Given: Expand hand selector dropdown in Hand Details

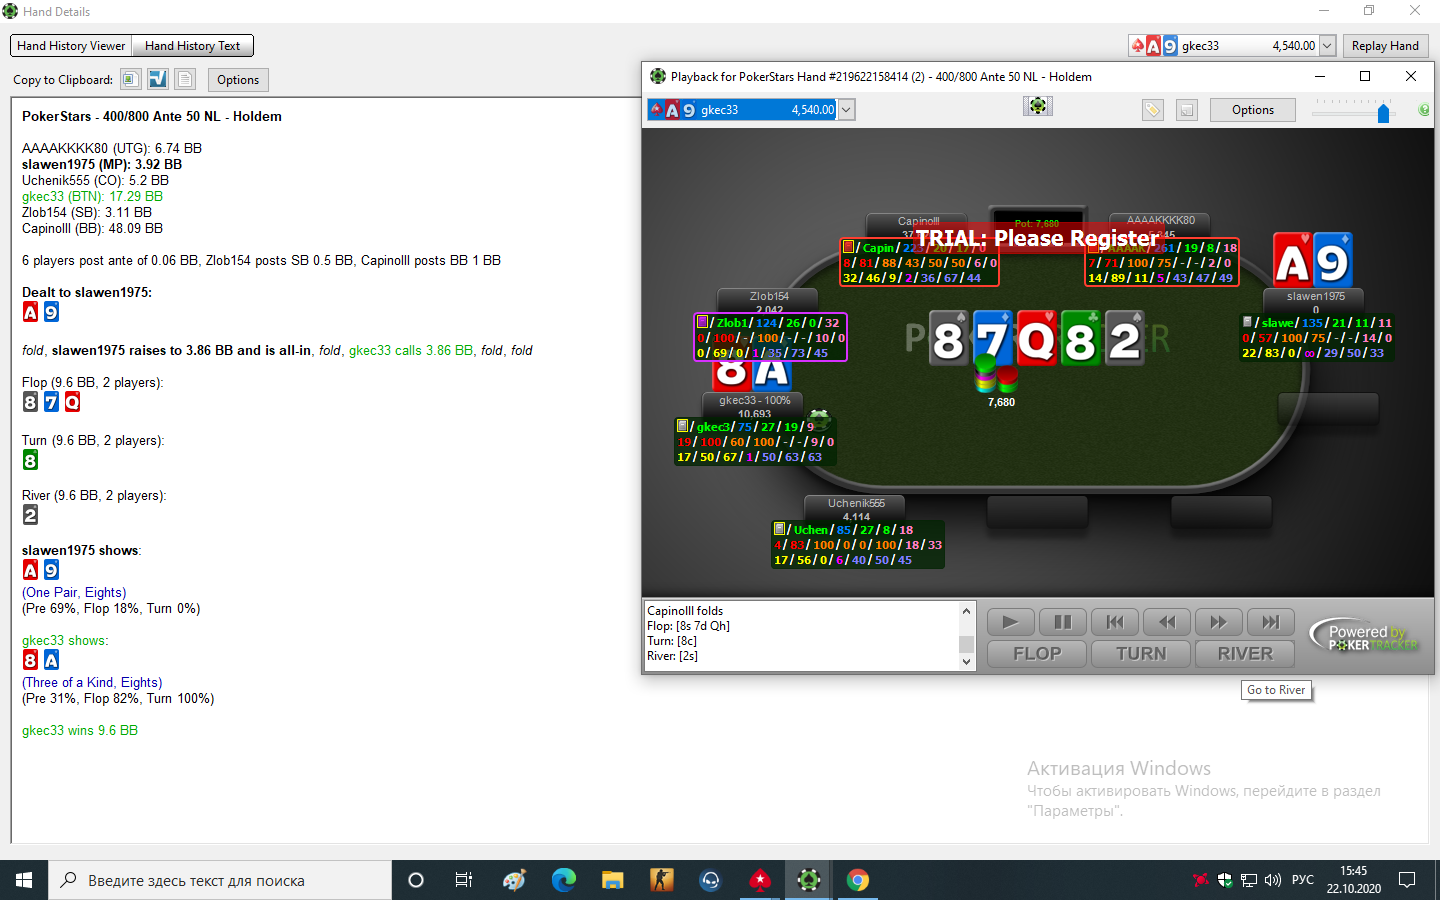Looking at the screenshot, I should (x=1328, y=46).
